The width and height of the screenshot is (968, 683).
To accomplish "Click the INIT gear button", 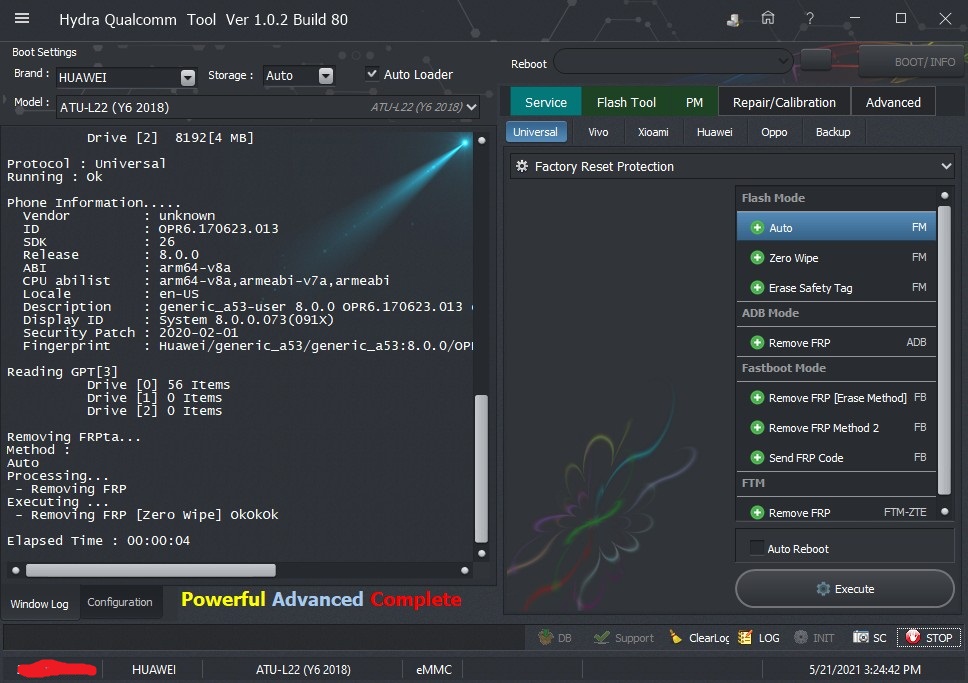I will (814, 637).
